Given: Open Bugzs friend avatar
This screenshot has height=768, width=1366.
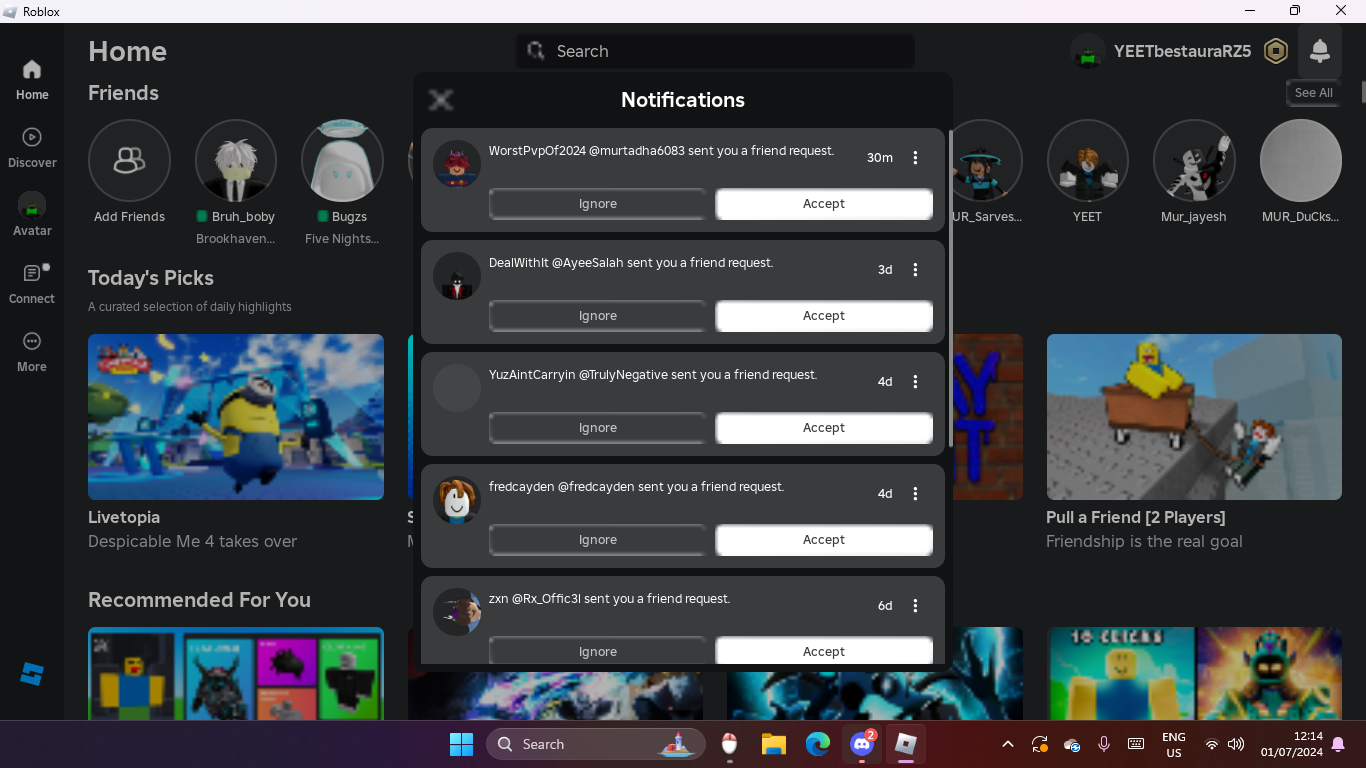Looking at the screenshot, I should (x=342, y=160).
